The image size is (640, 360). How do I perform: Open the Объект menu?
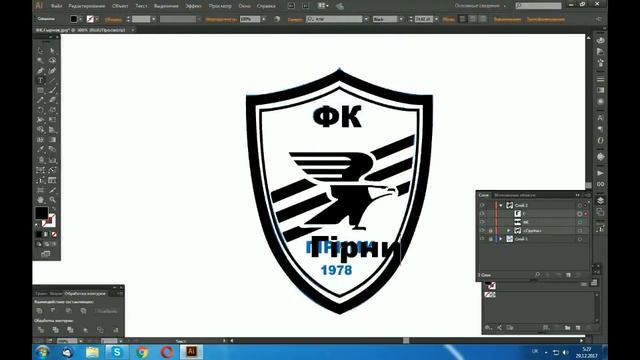click(120, 6)
